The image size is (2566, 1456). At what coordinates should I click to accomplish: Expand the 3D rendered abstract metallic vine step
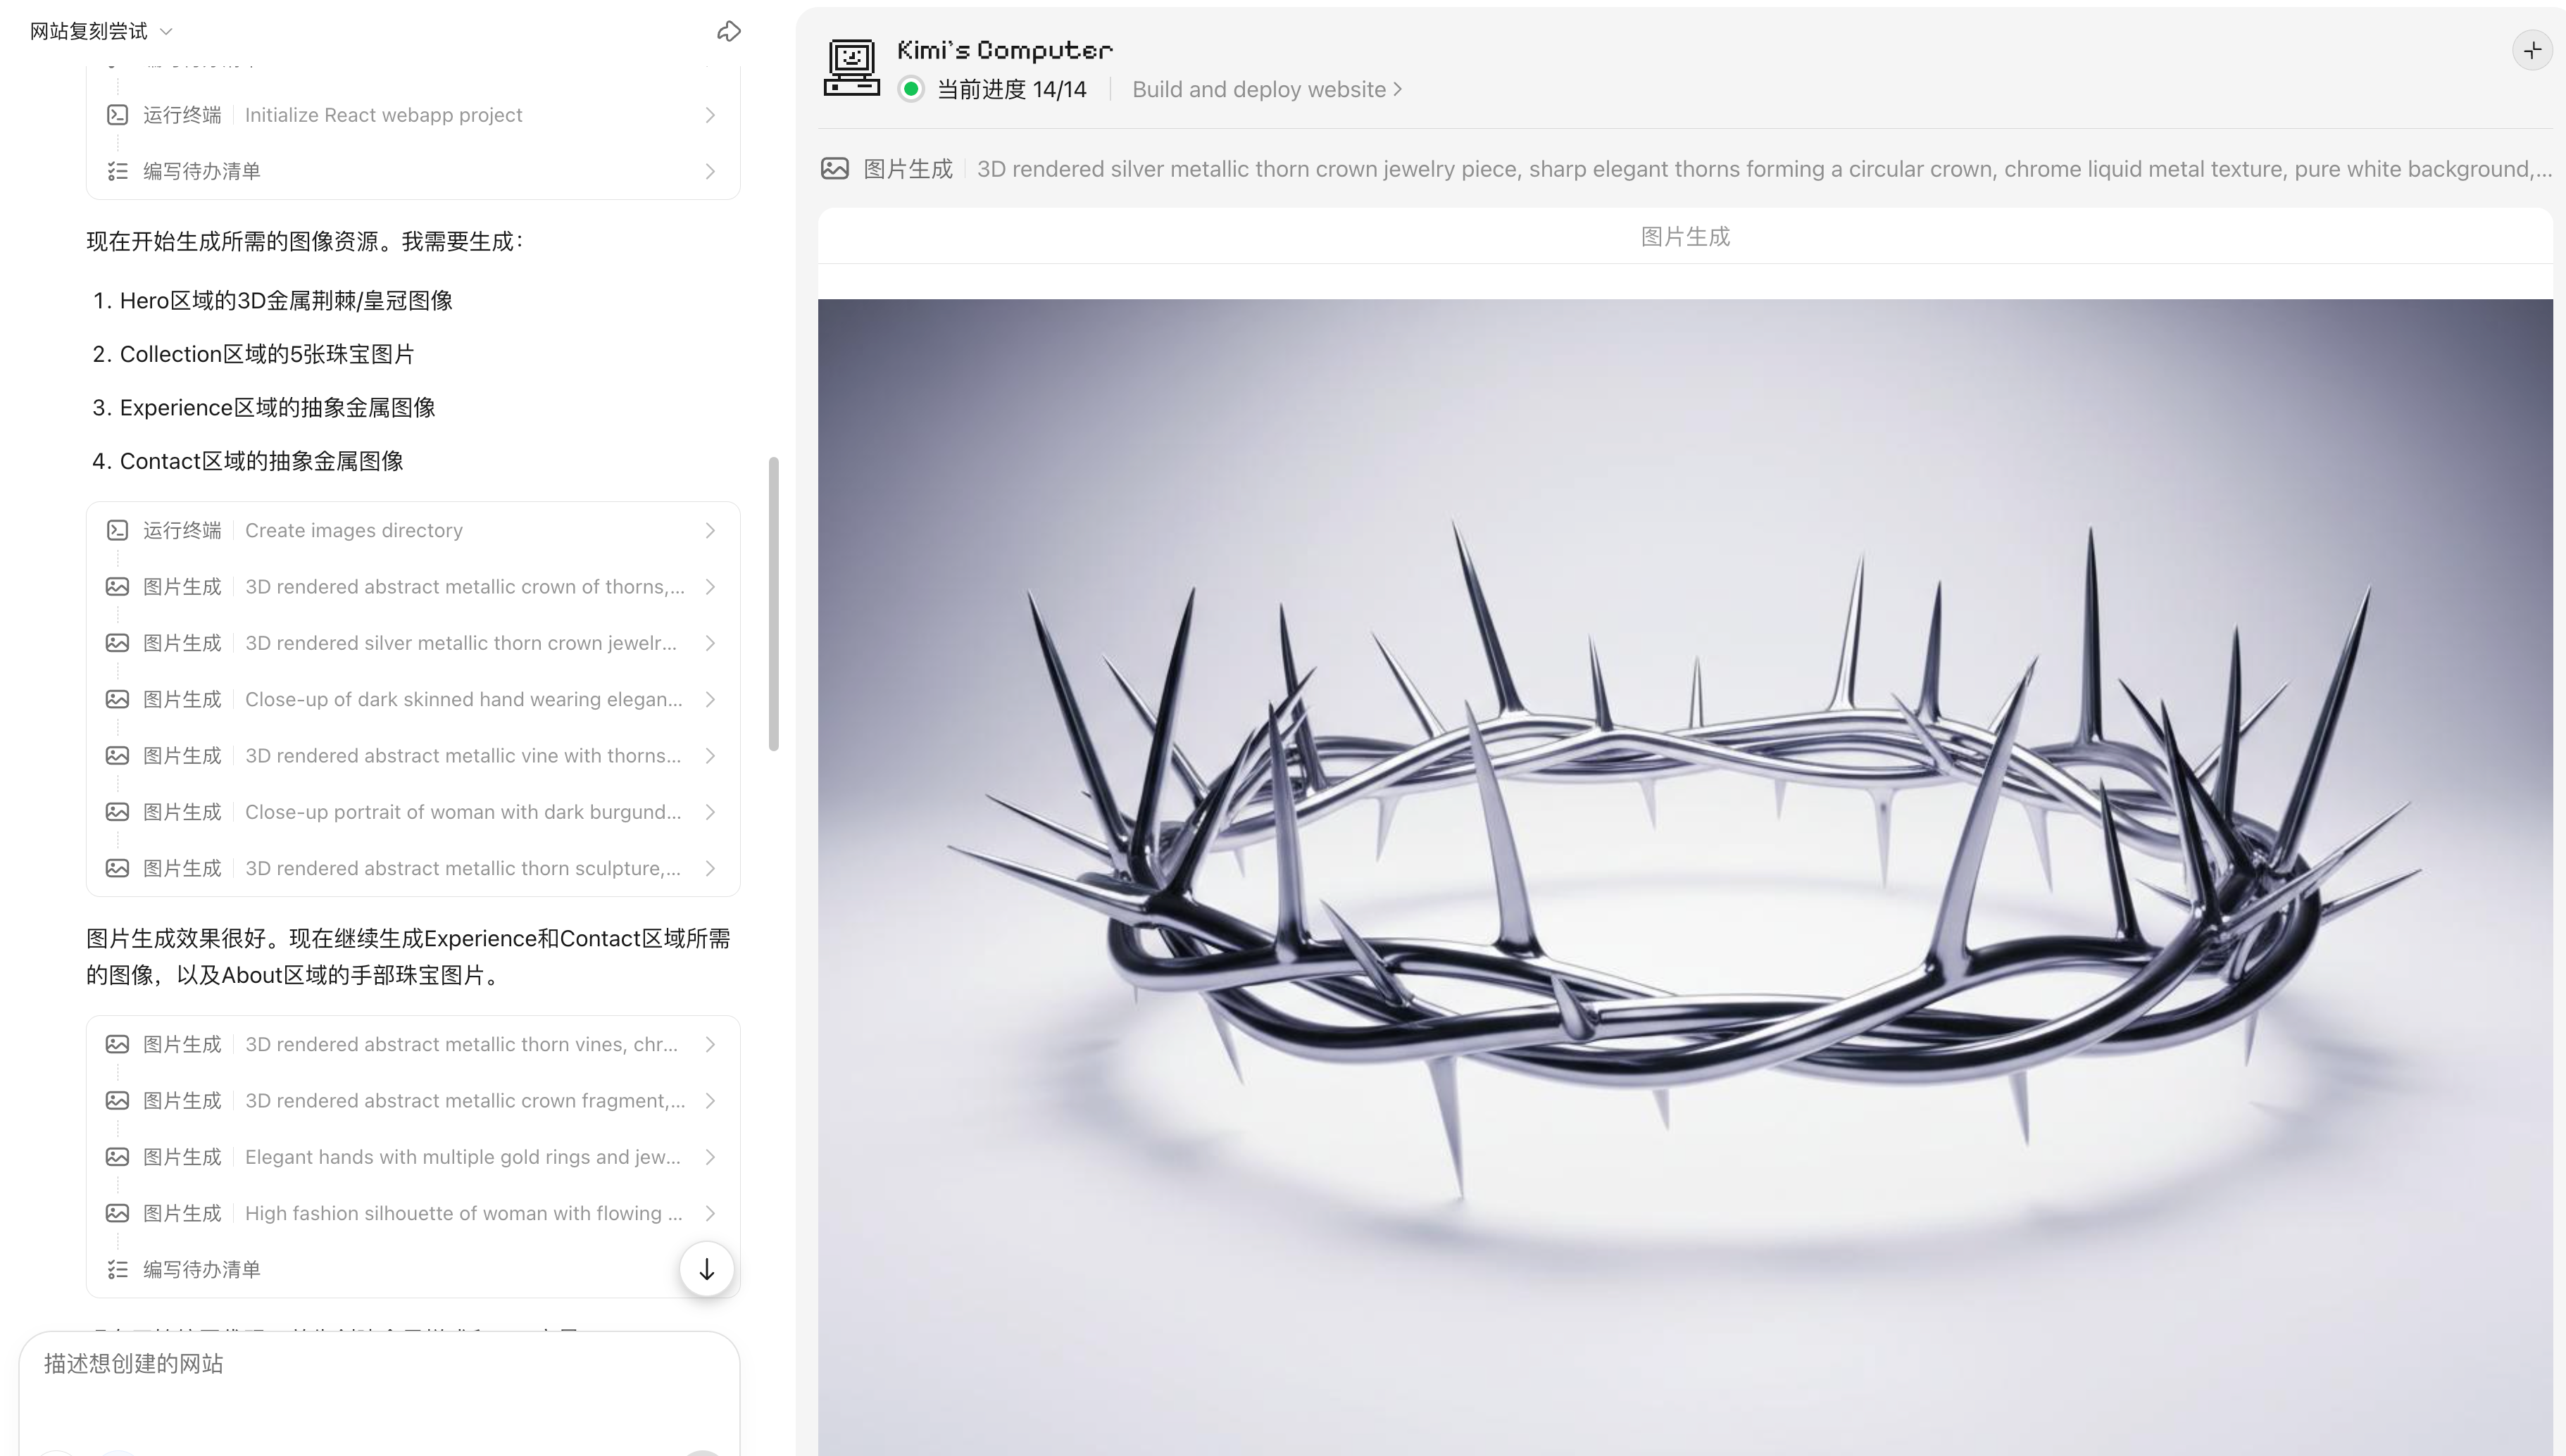pos(413,756)
